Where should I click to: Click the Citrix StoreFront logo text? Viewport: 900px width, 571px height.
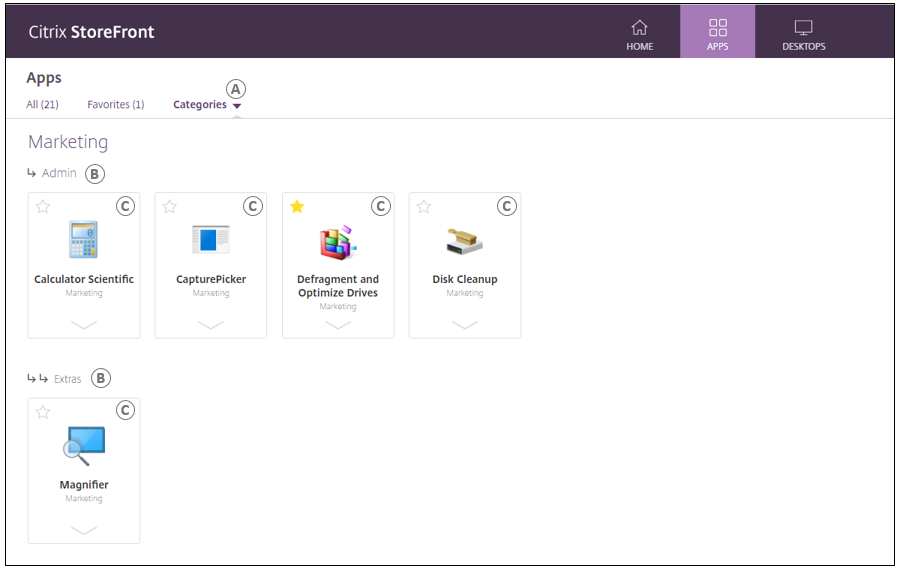point(91,32)
